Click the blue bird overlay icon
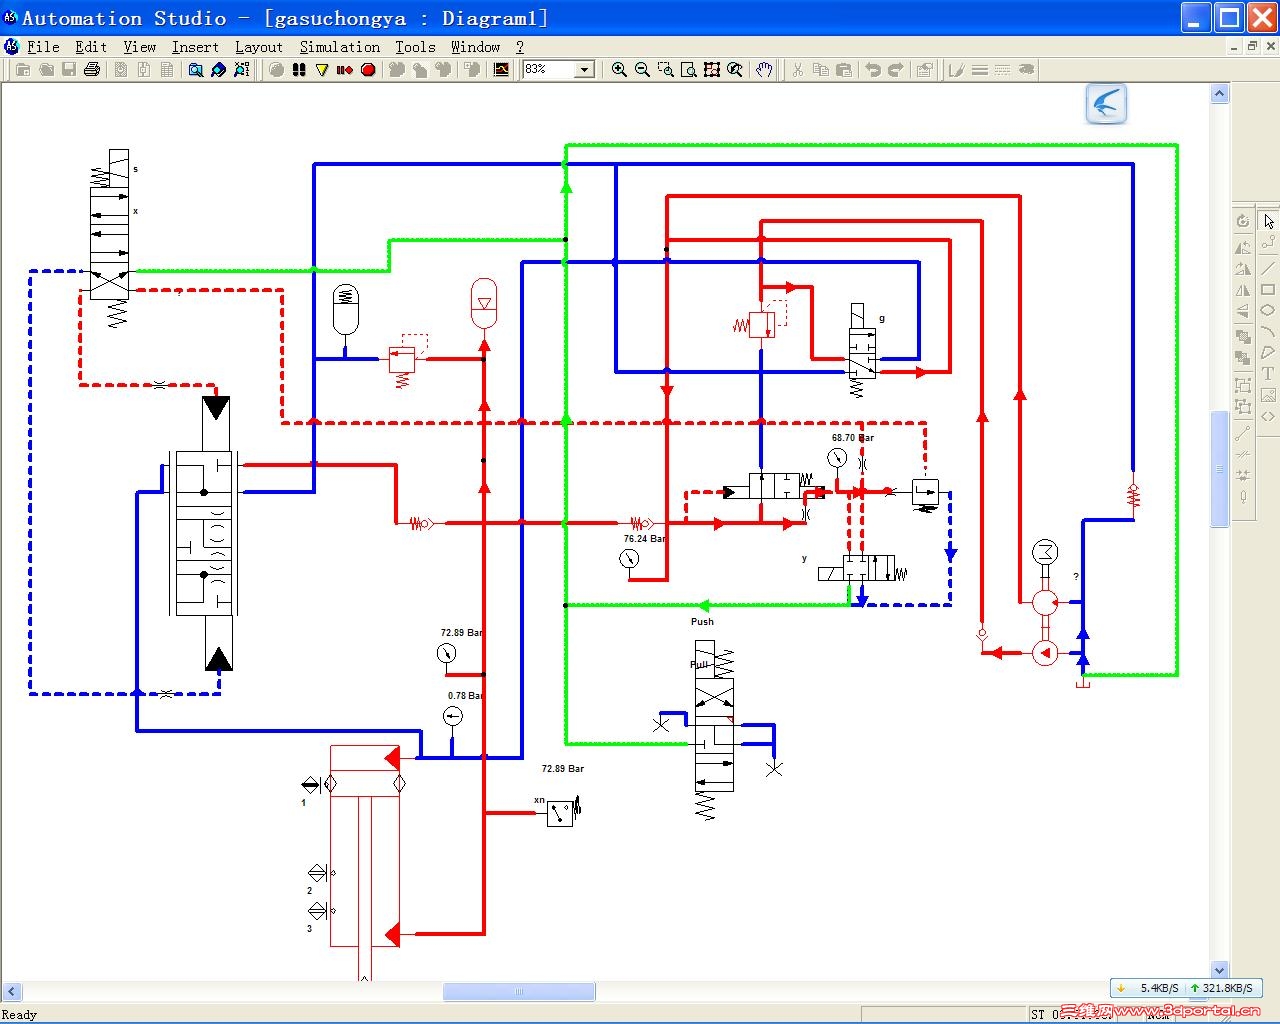This screenshot has width=1280, height=1024. point(1106,103)
